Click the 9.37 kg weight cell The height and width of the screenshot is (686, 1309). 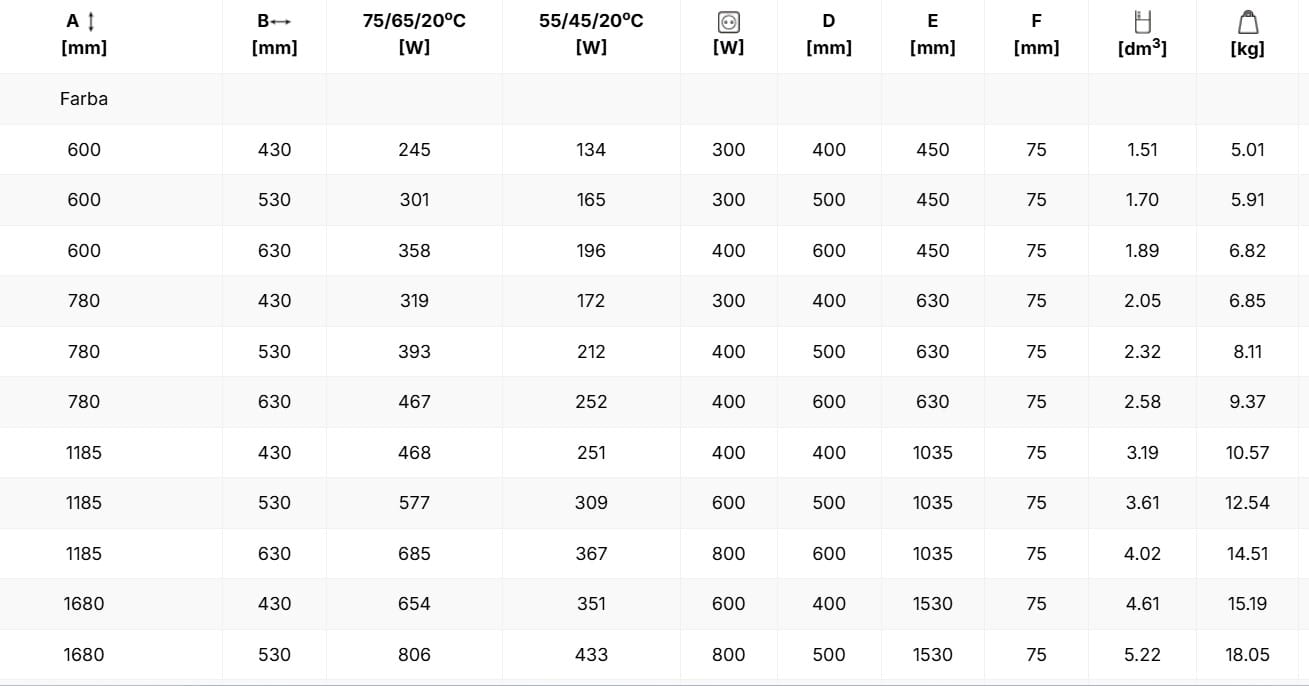[x=1247, y=402]
